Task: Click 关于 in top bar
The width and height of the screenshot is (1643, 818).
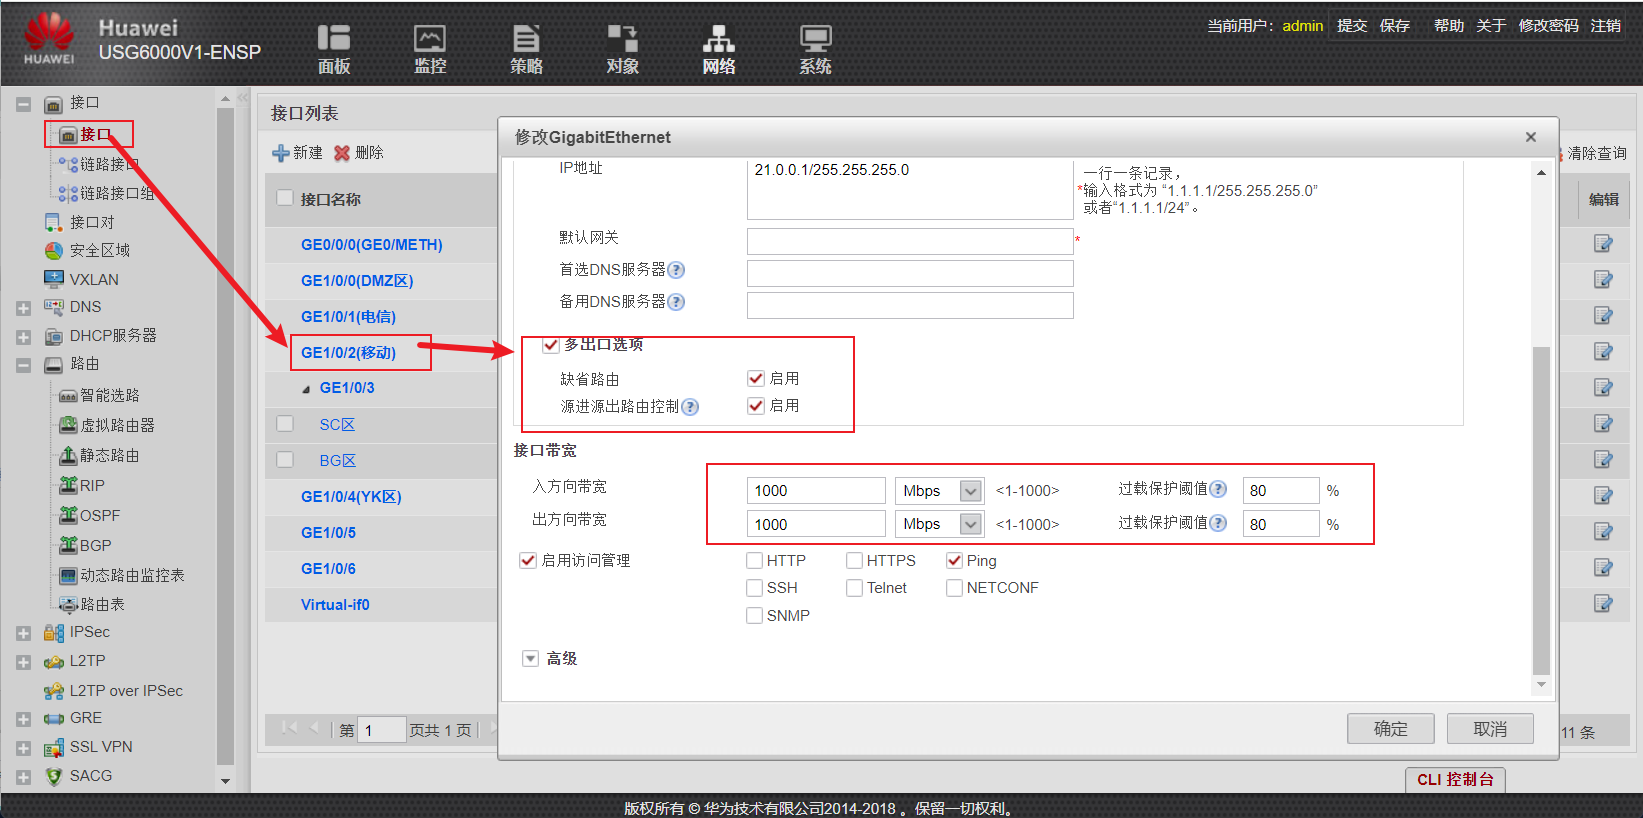Action: [x=1491, y=26]
